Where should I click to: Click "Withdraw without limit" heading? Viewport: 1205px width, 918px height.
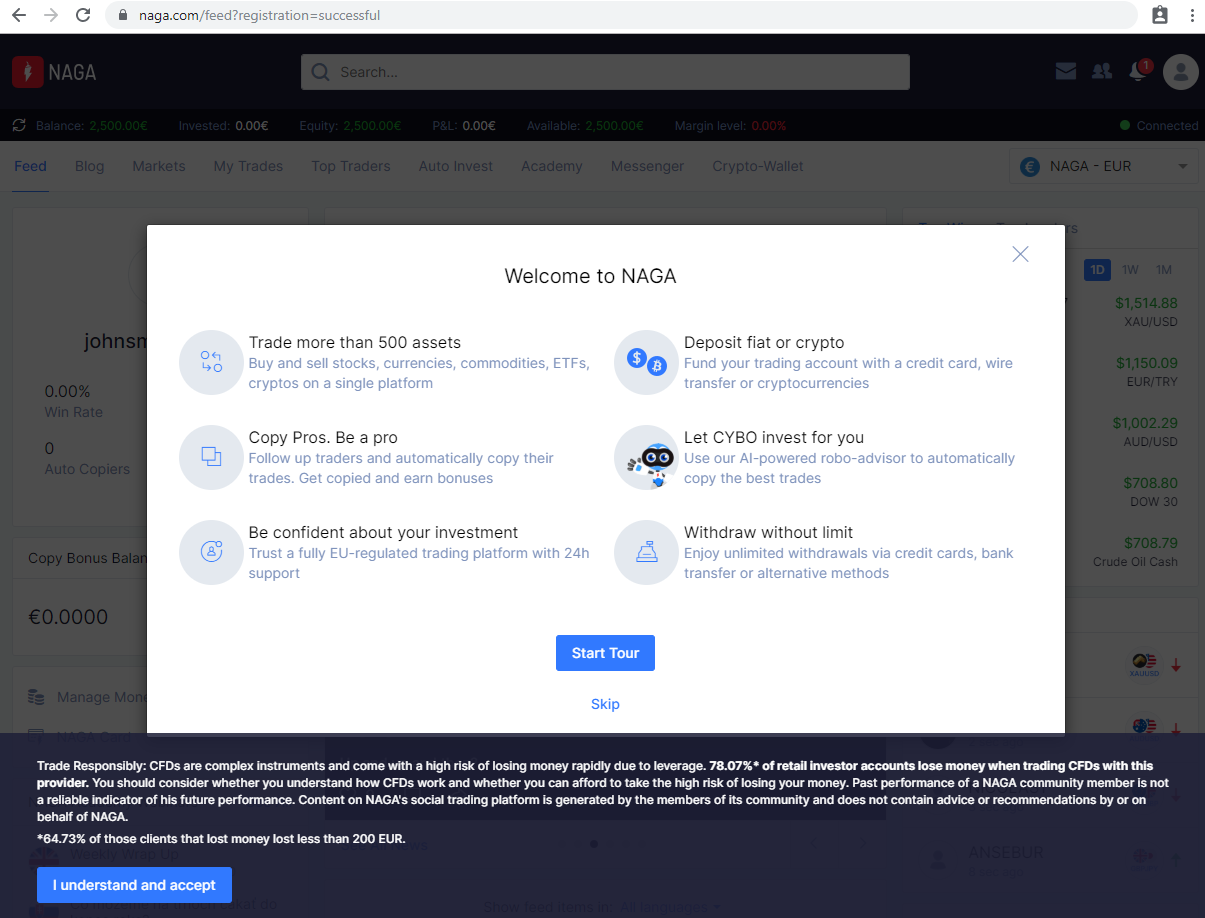[769, 532]
